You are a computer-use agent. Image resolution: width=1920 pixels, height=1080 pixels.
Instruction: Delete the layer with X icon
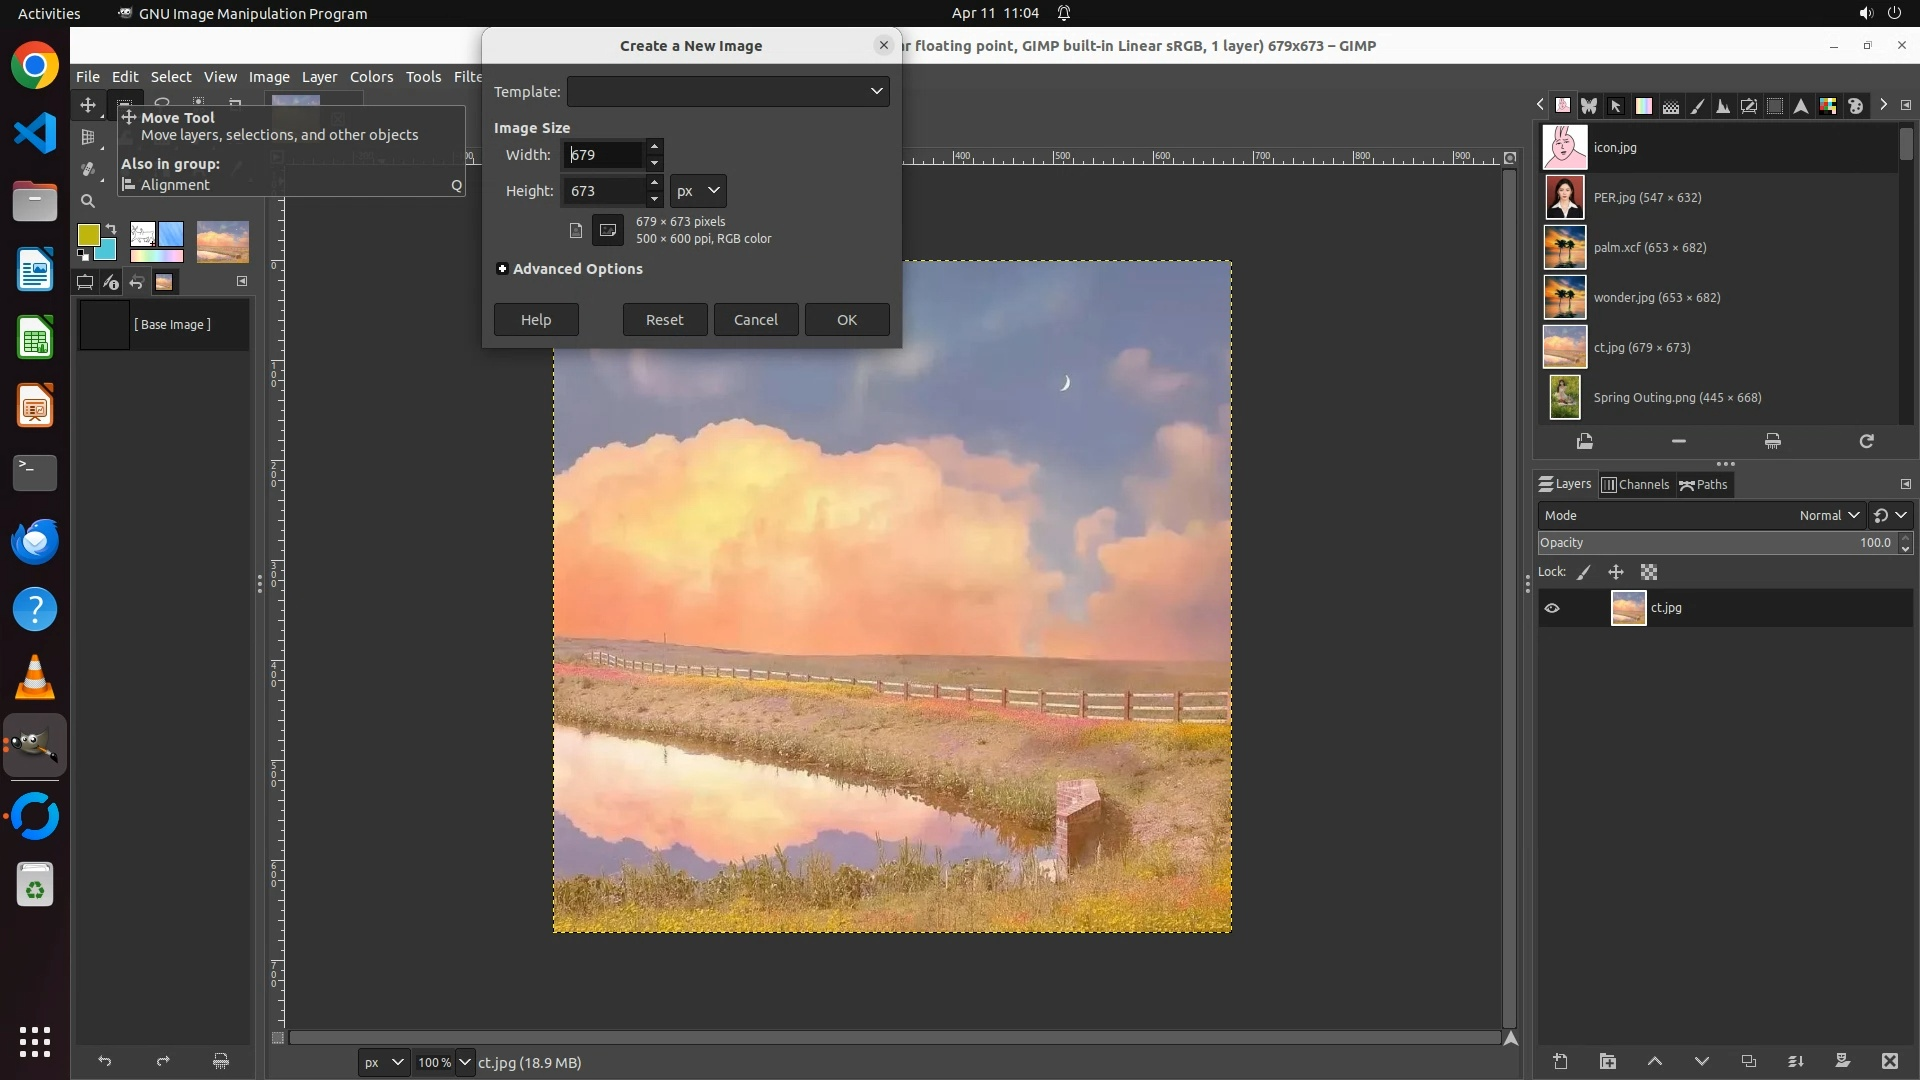pos(1889,1061)
